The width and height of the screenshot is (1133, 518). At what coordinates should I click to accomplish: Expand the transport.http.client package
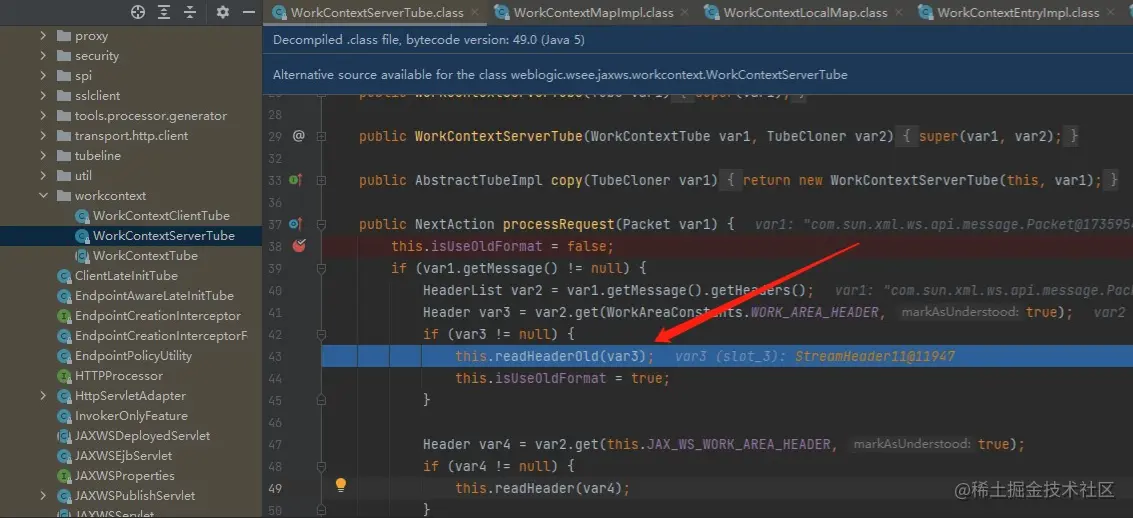tap(43, 136)
